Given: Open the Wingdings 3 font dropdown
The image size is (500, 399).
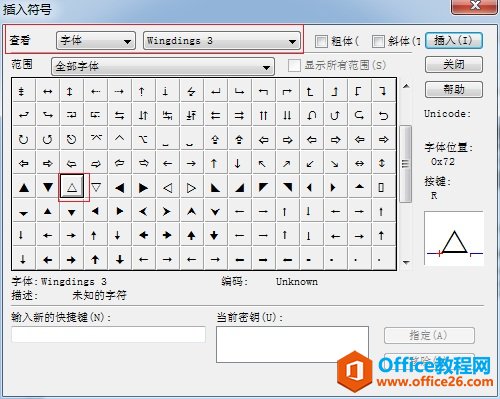Looking at the screenshot, I should (x=222, y=41).
